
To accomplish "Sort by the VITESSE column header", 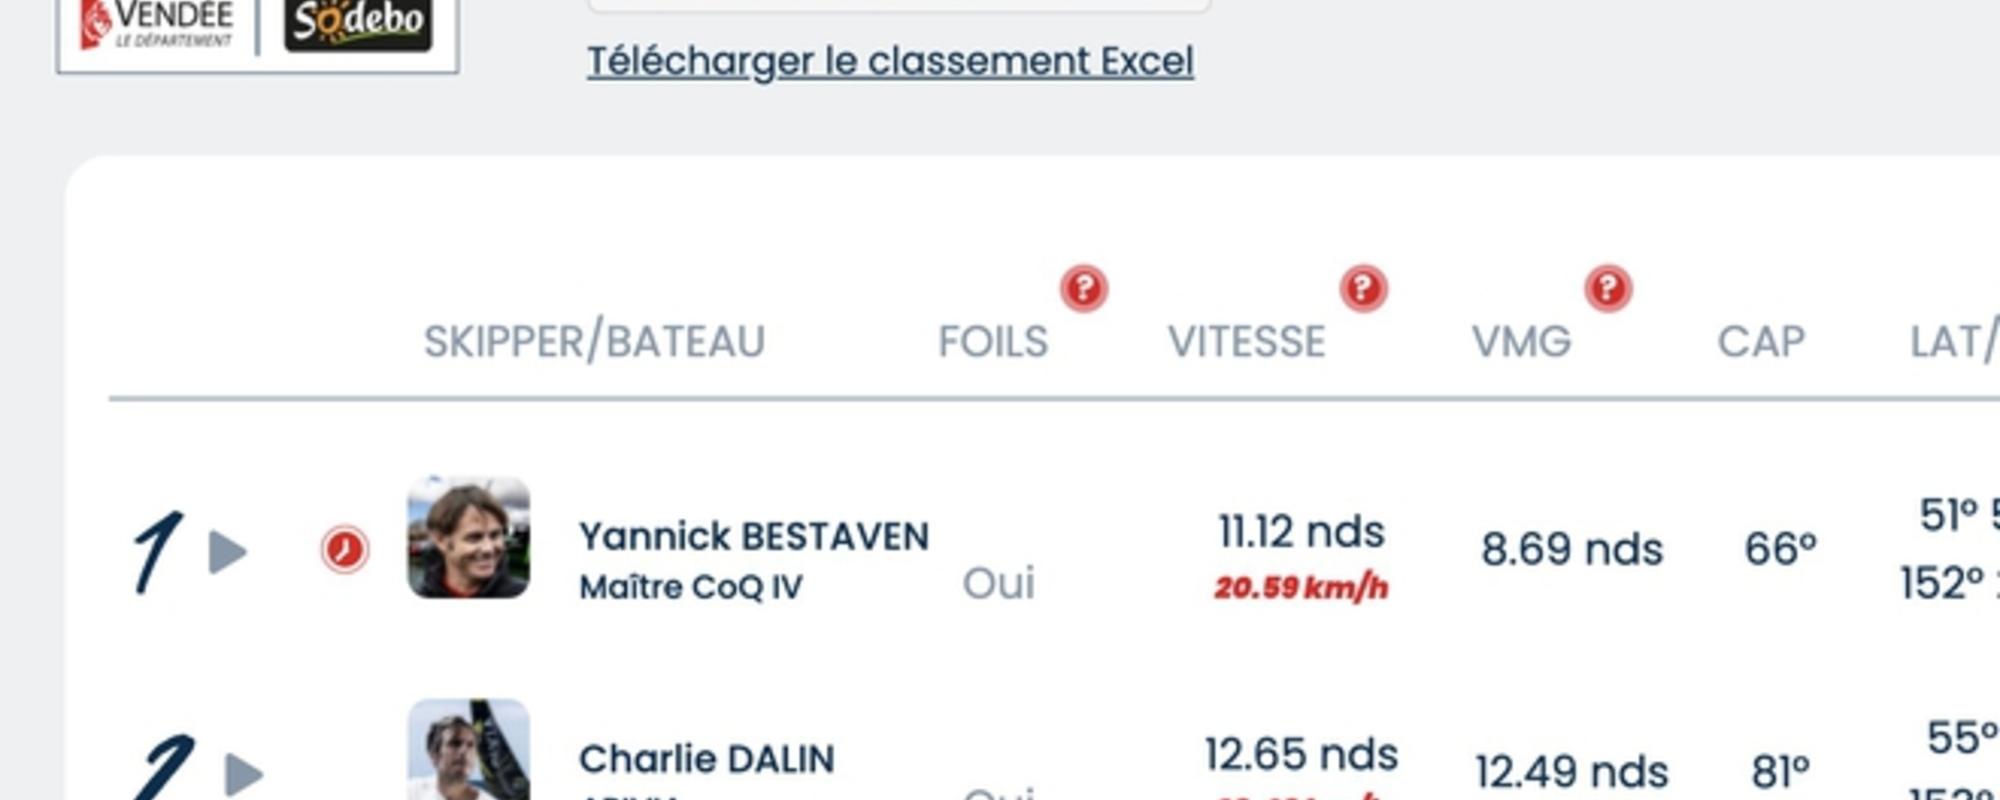I will coord(1246,342).
